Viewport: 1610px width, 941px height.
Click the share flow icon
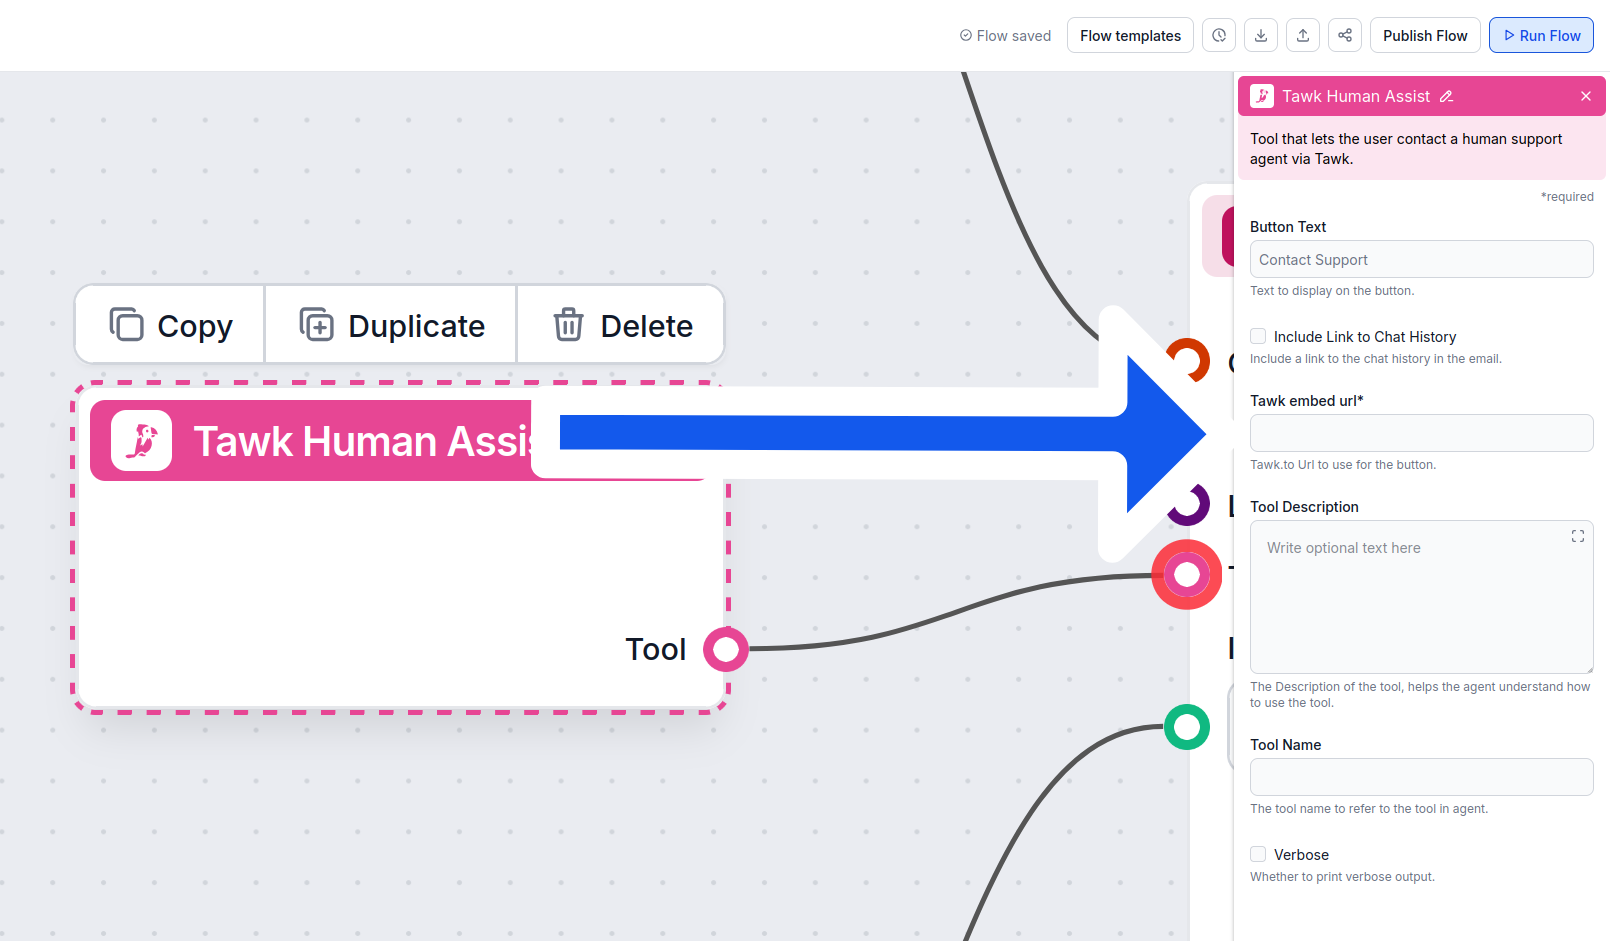pos(1344,35)
